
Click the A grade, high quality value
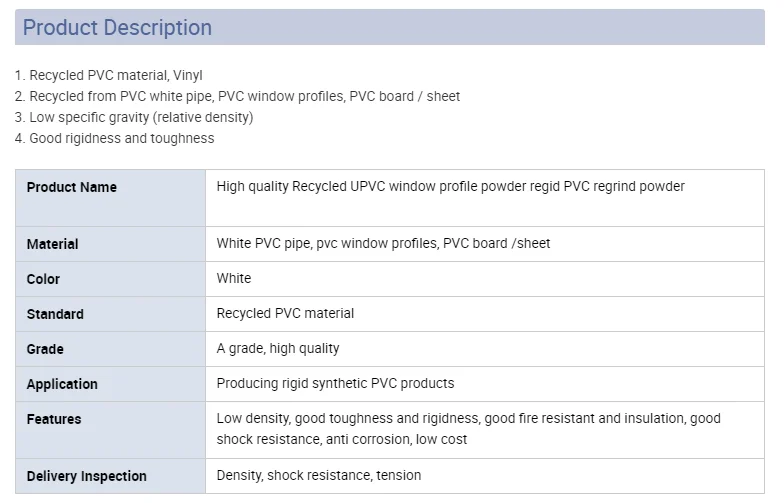coord(278,348)
